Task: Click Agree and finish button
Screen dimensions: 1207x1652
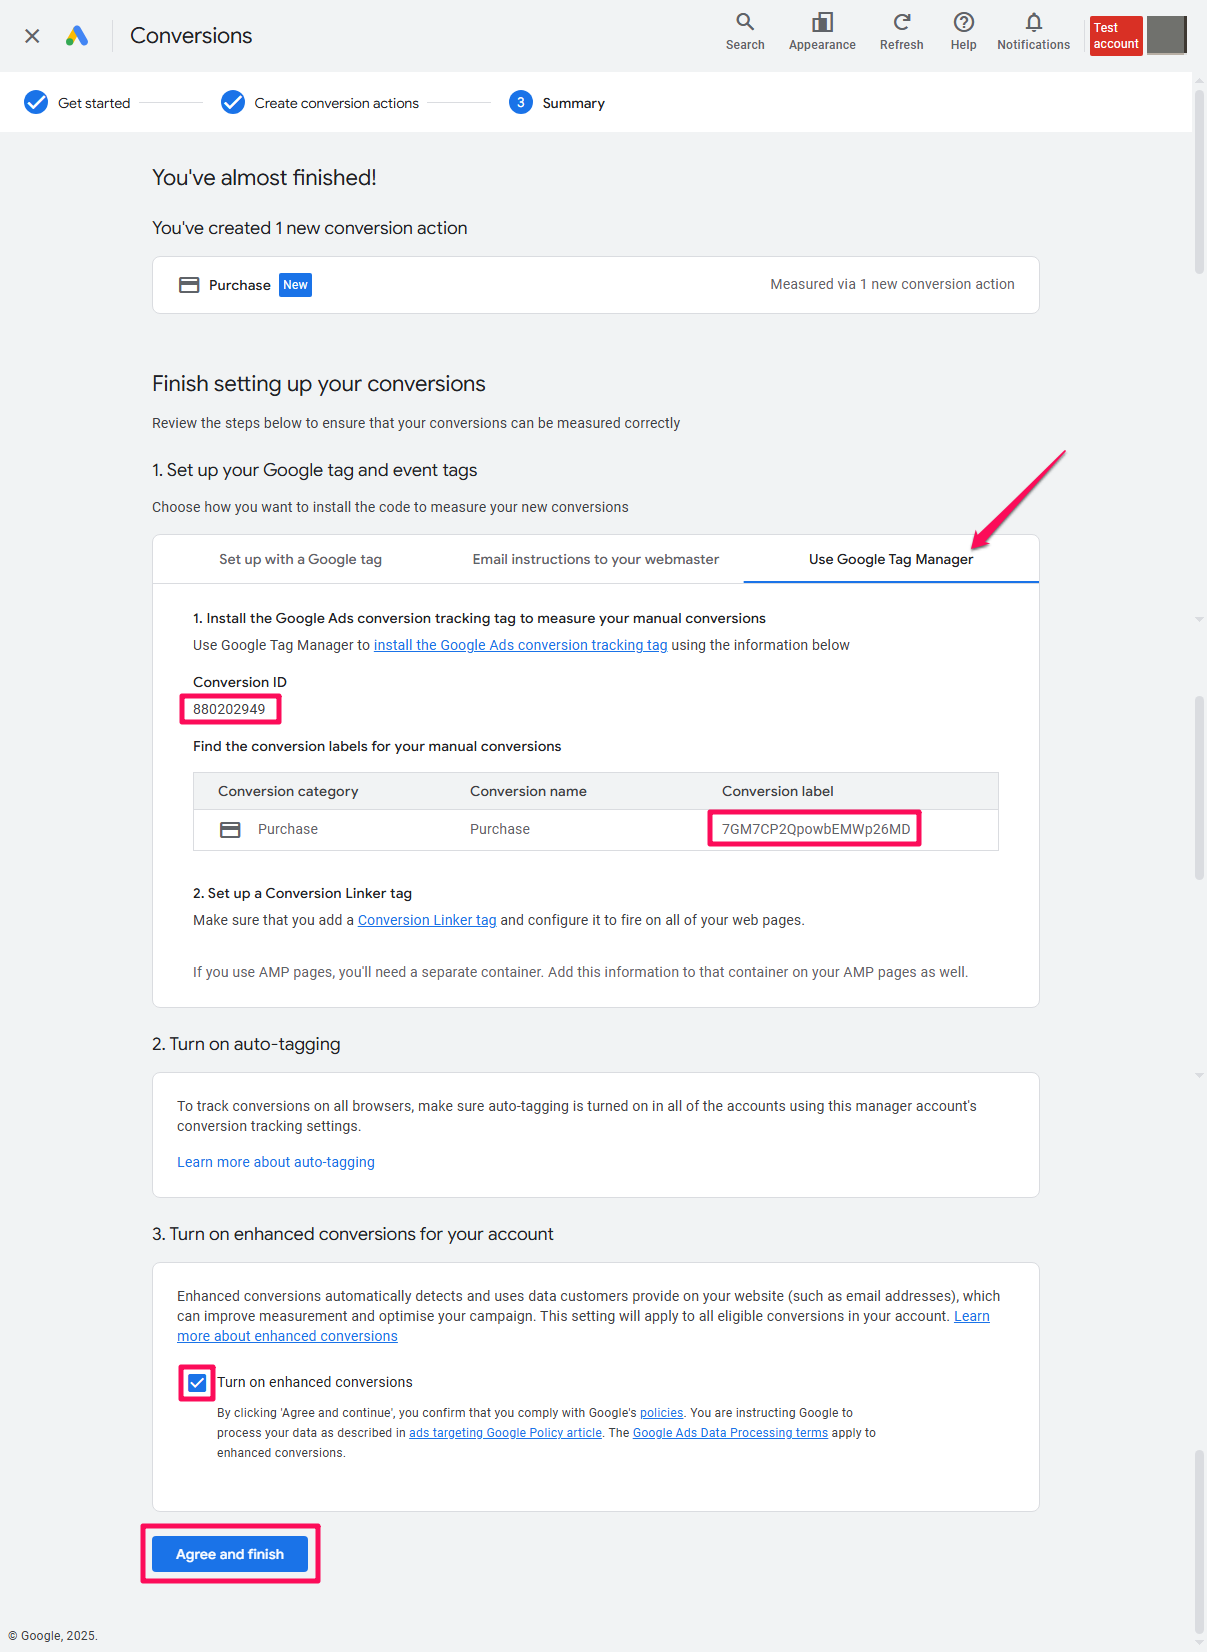Action: (x=230, y=1554)
